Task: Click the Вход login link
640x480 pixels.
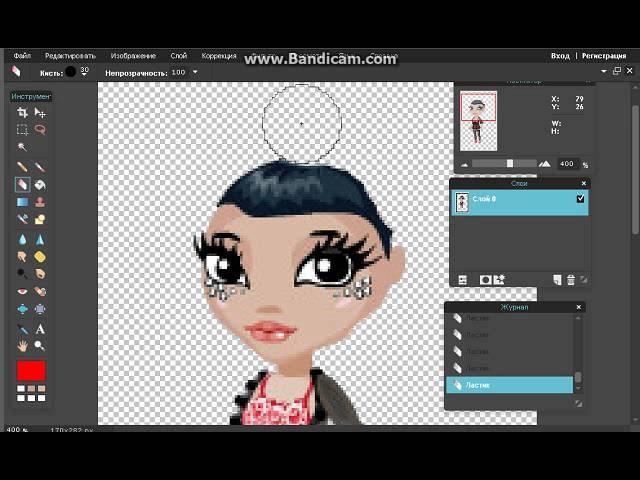Action: pos(560,56)
